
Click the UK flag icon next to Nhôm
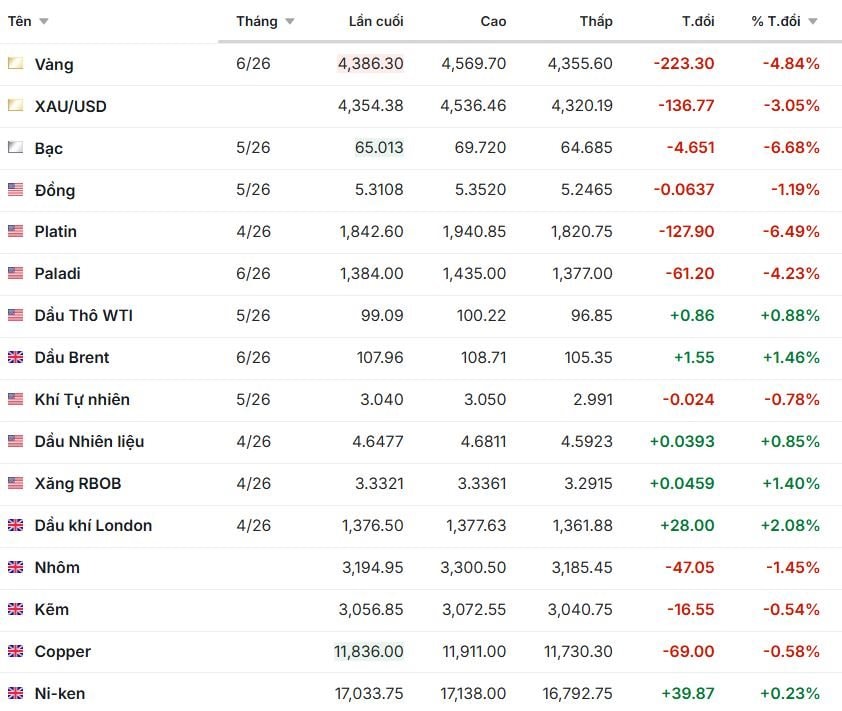(15, 568)
